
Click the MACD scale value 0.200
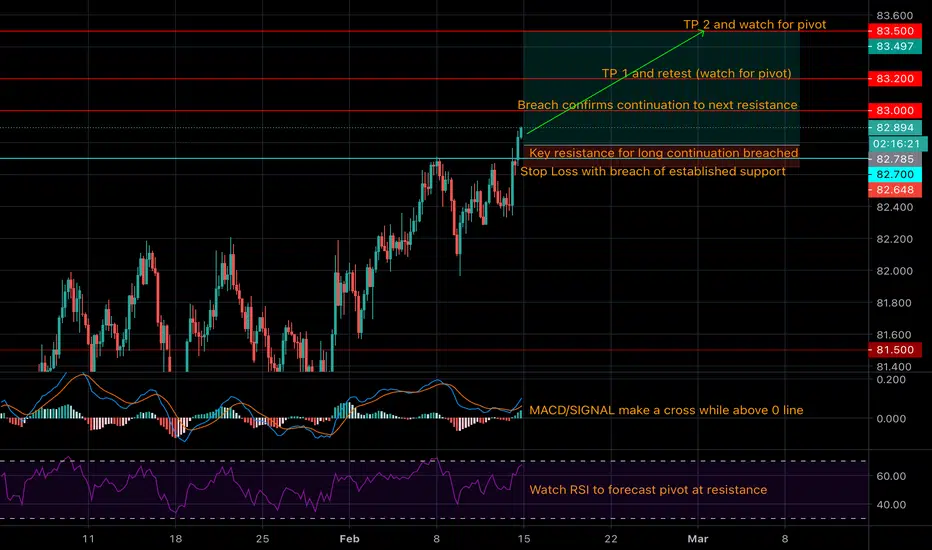891,380
